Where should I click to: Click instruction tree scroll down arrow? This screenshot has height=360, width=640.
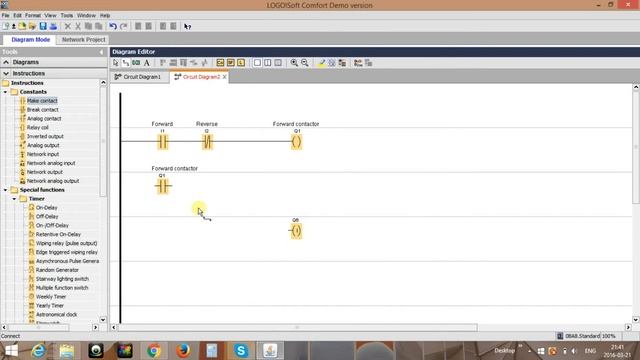pyautogui.click(x=103, y=320)
